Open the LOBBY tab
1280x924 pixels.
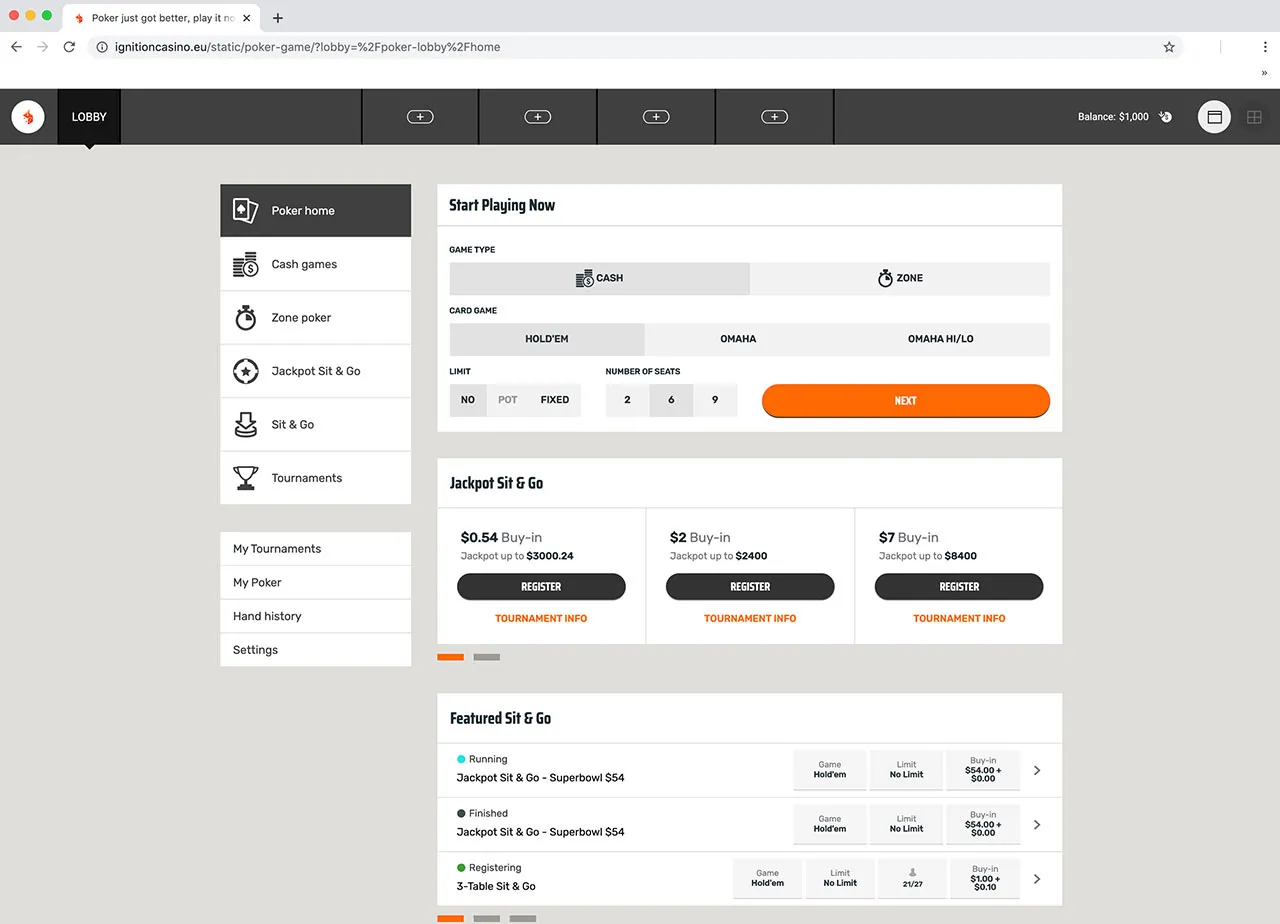pos(89,116)
